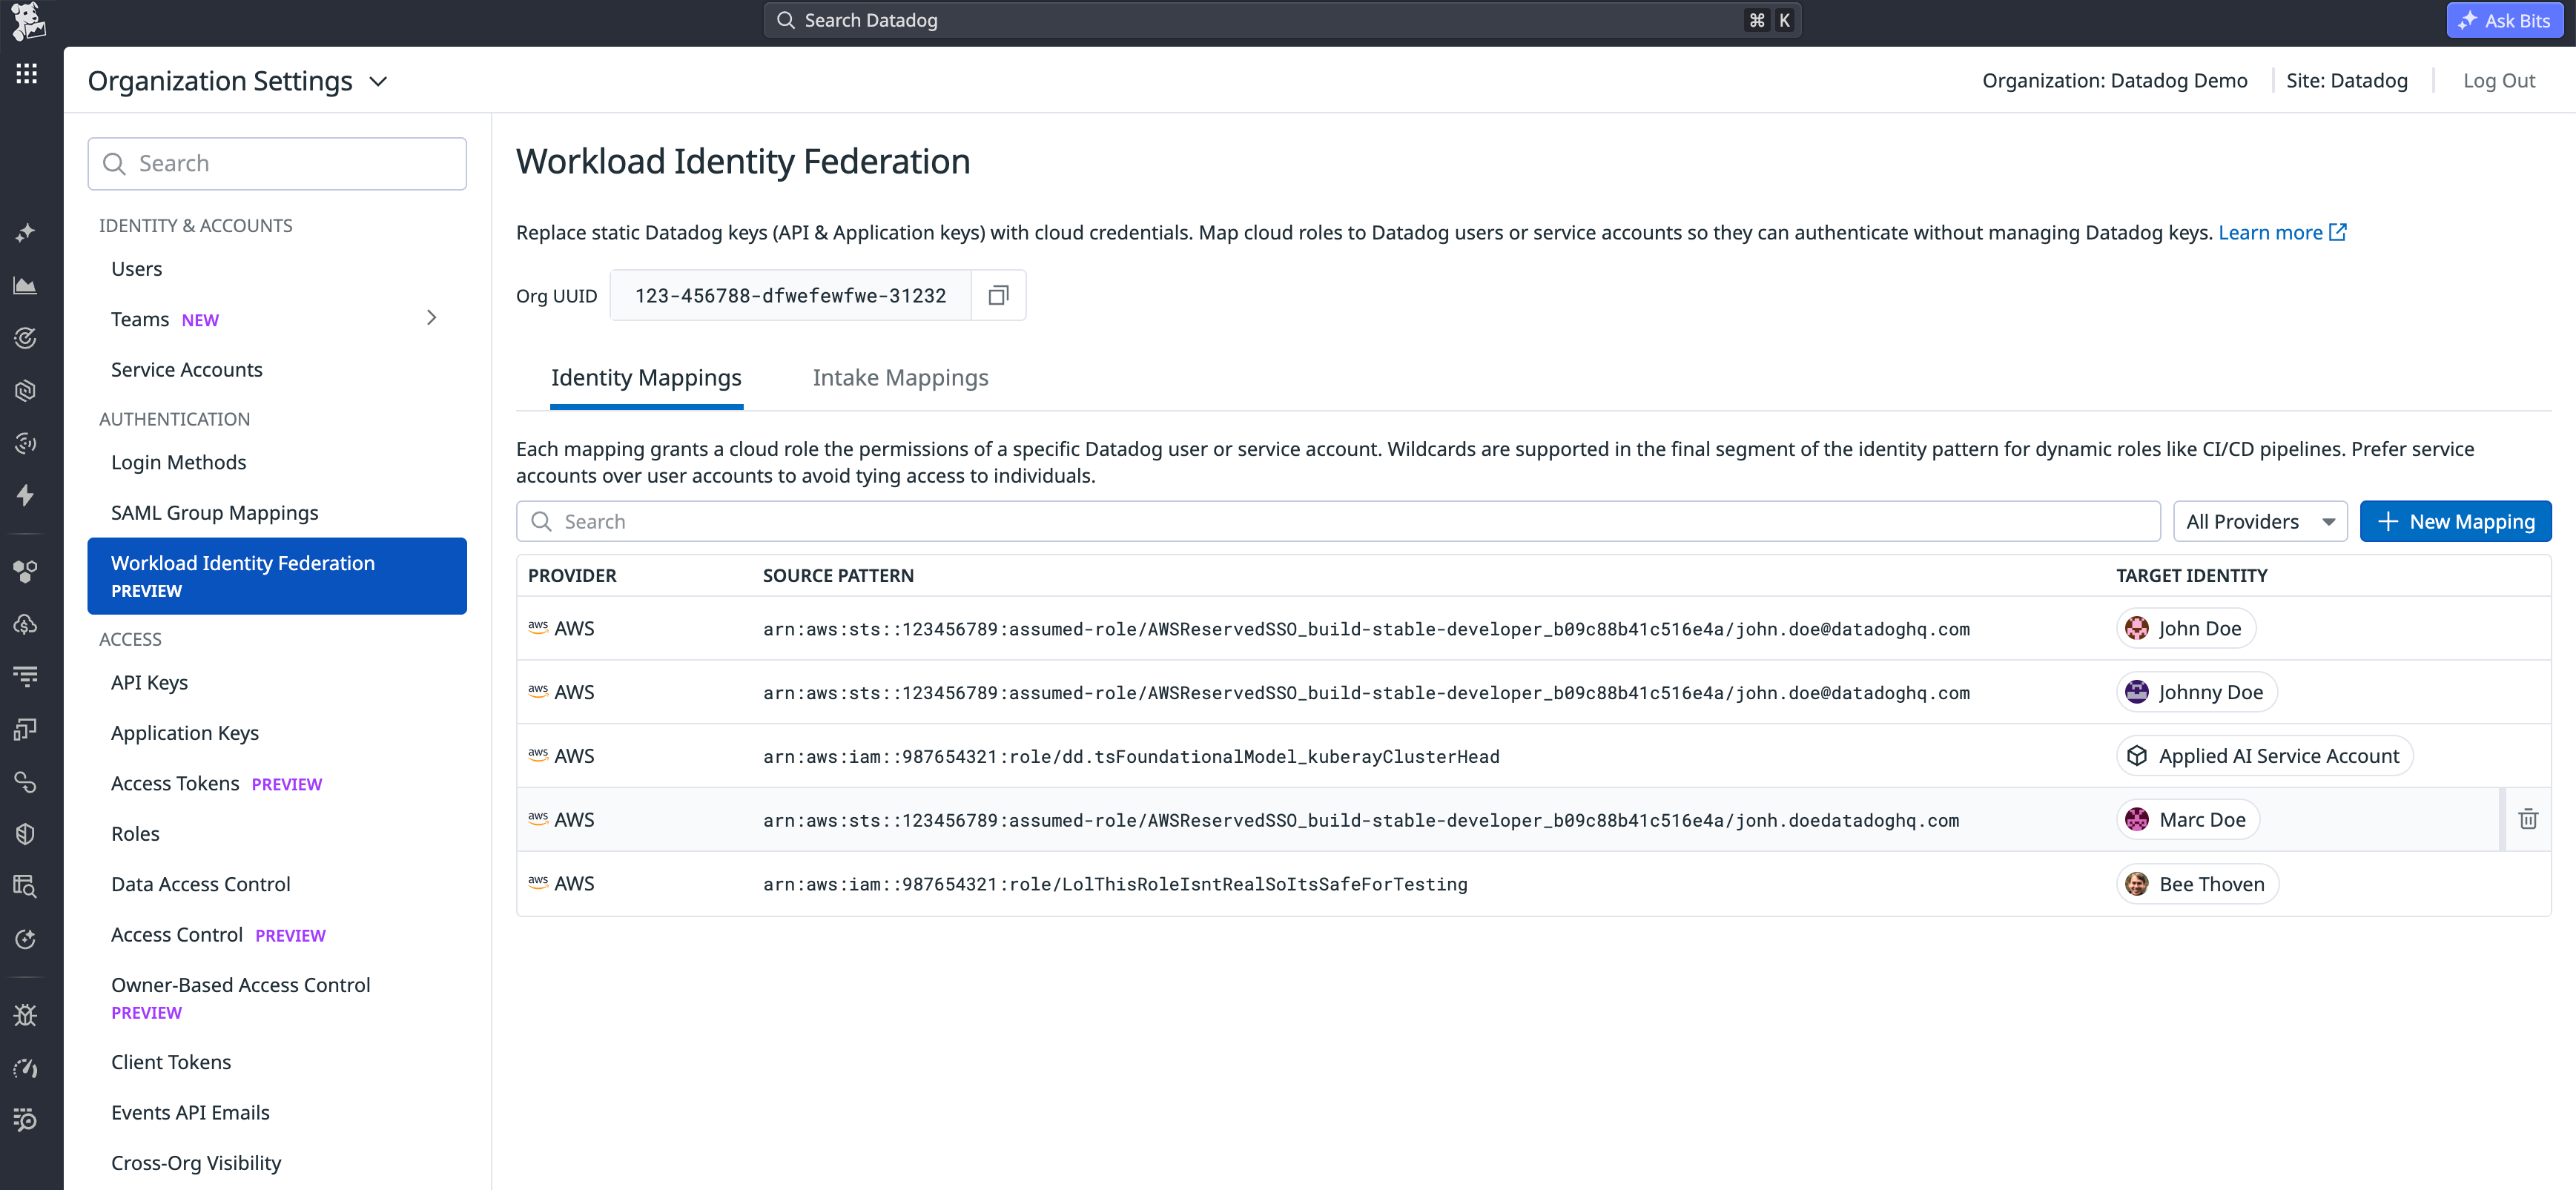Open SAML Group Mappings page
The height and width of the screenshot is (1190, 2576).
tap(214, 512)
